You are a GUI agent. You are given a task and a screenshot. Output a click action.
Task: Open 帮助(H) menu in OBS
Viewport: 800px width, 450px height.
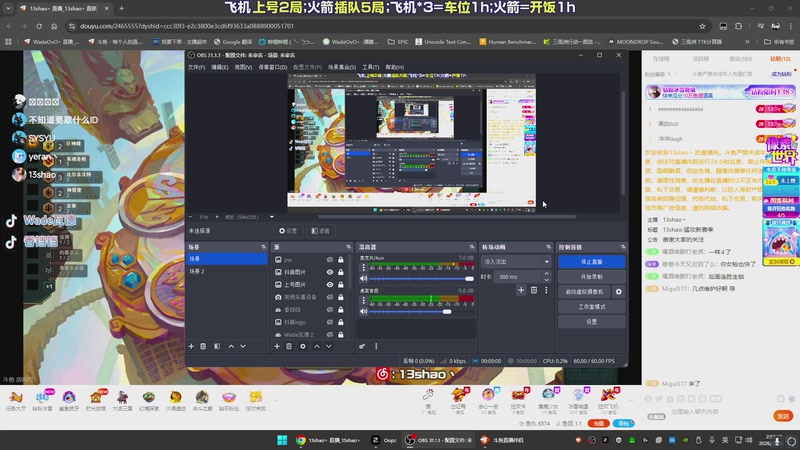click(394, 67)
